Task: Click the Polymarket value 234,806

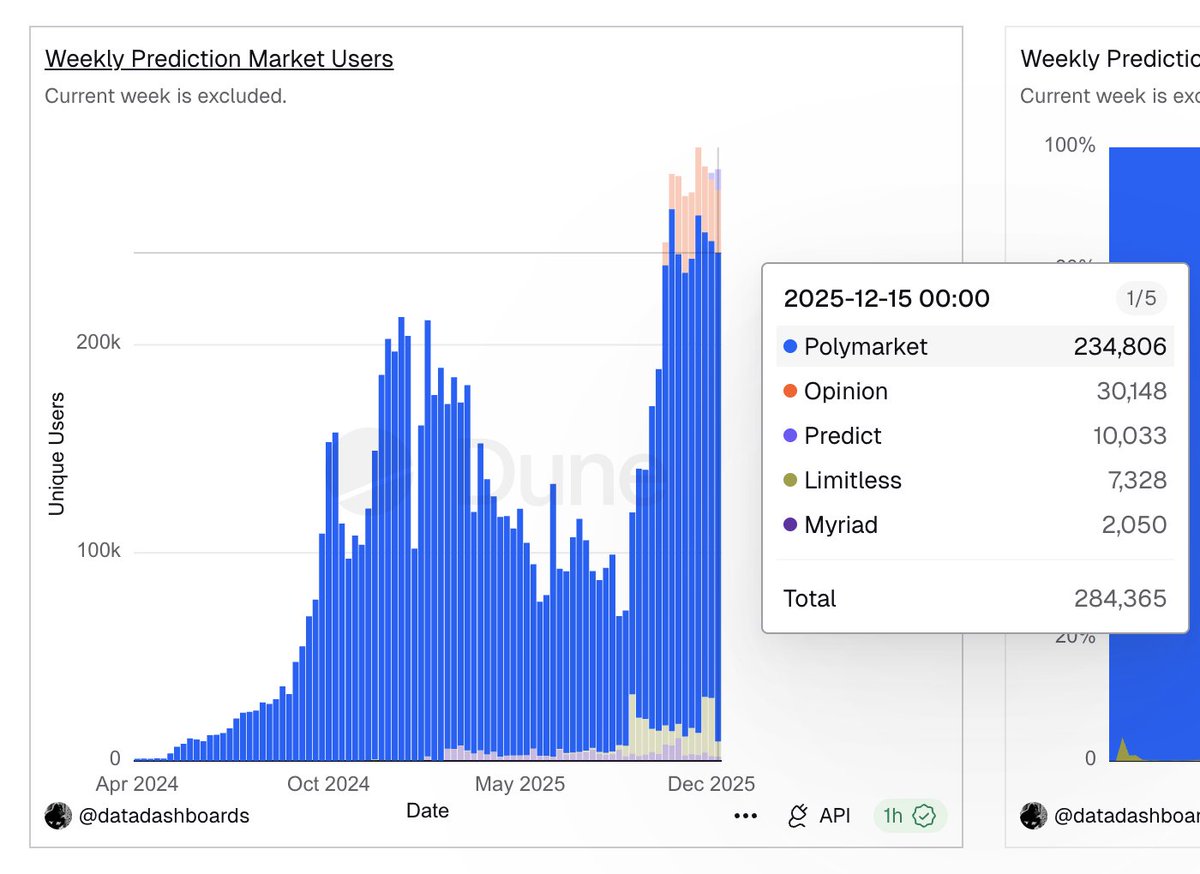Action: point(1120,347)
